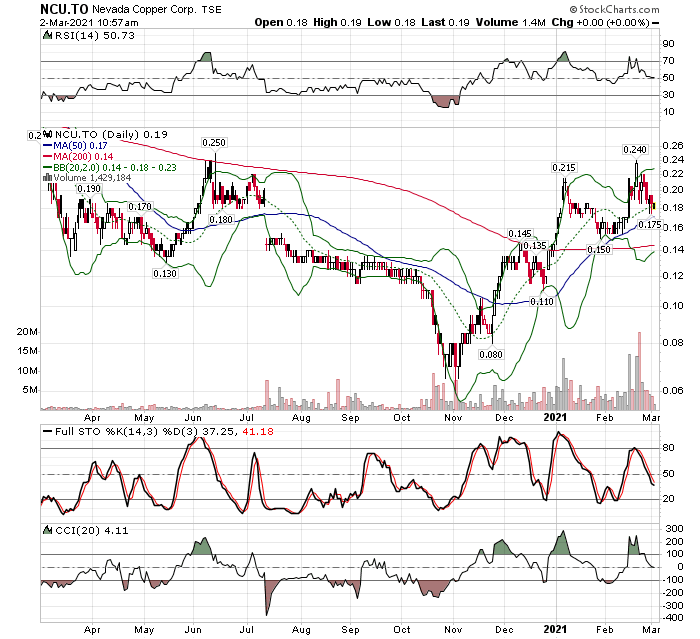Screen dimensions: 700x639
Task: Click the CCI(20) indicator icon
Action: coord(47,530)
